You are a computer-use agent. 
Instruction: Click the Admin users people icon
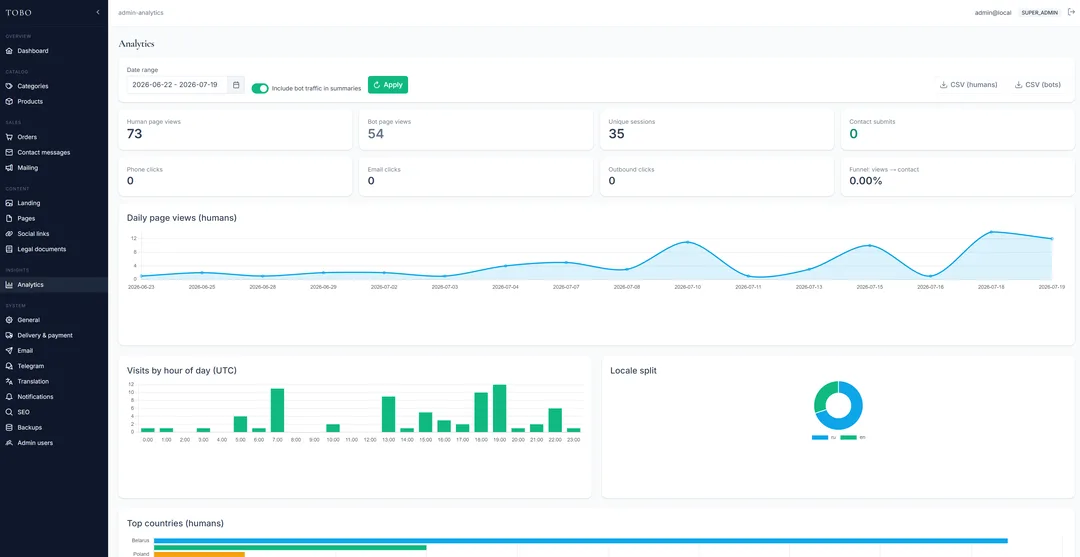click(9, 443)
